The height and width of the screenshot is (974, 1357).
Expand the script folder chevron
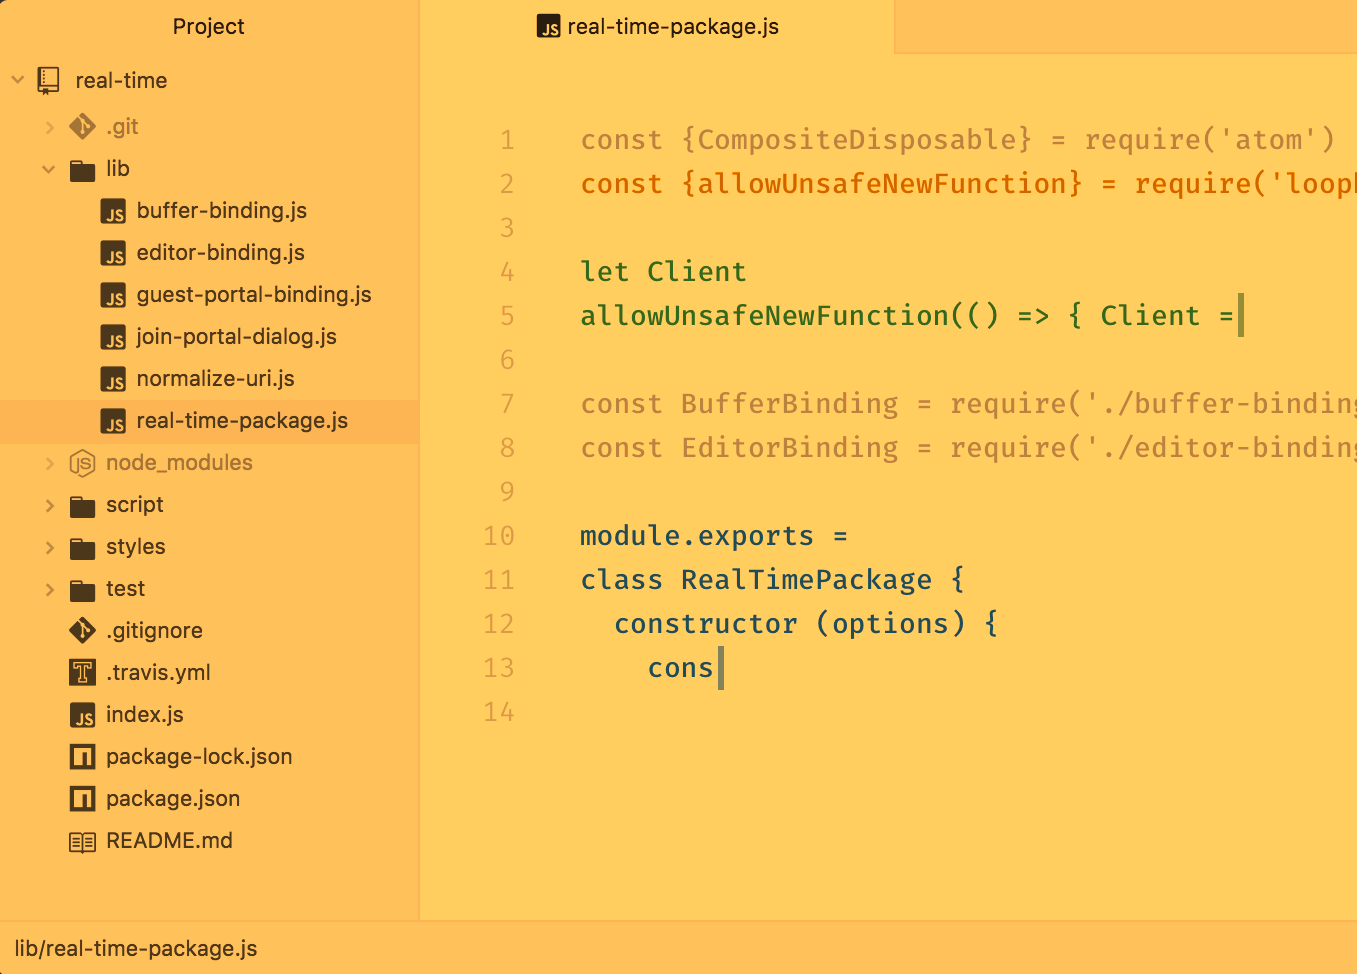pyautogui.click(x=49, y=505)
